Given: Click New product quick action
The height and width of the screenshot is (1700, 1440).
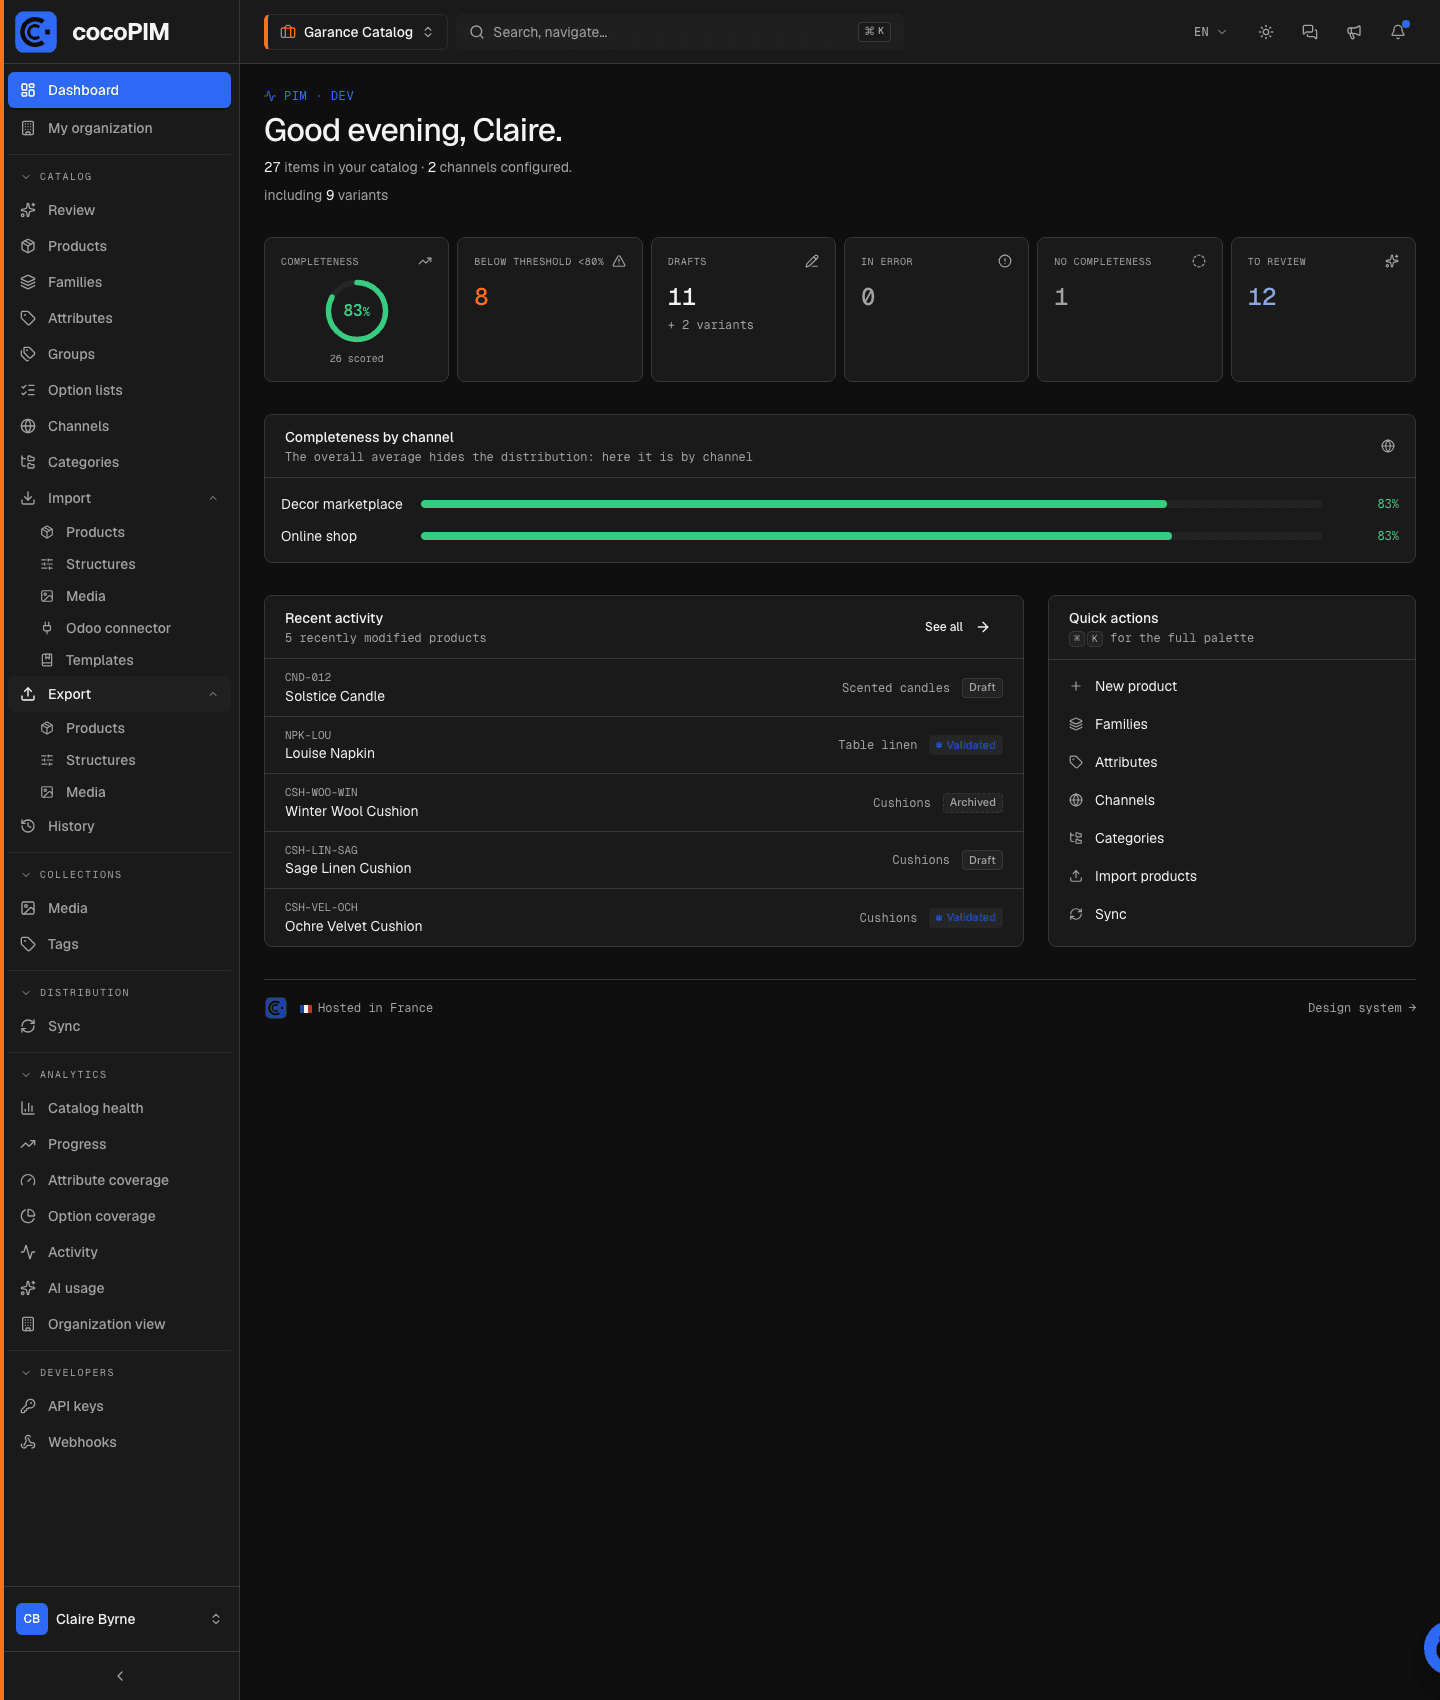Looking at the screenshot, I should (1232, 686).
